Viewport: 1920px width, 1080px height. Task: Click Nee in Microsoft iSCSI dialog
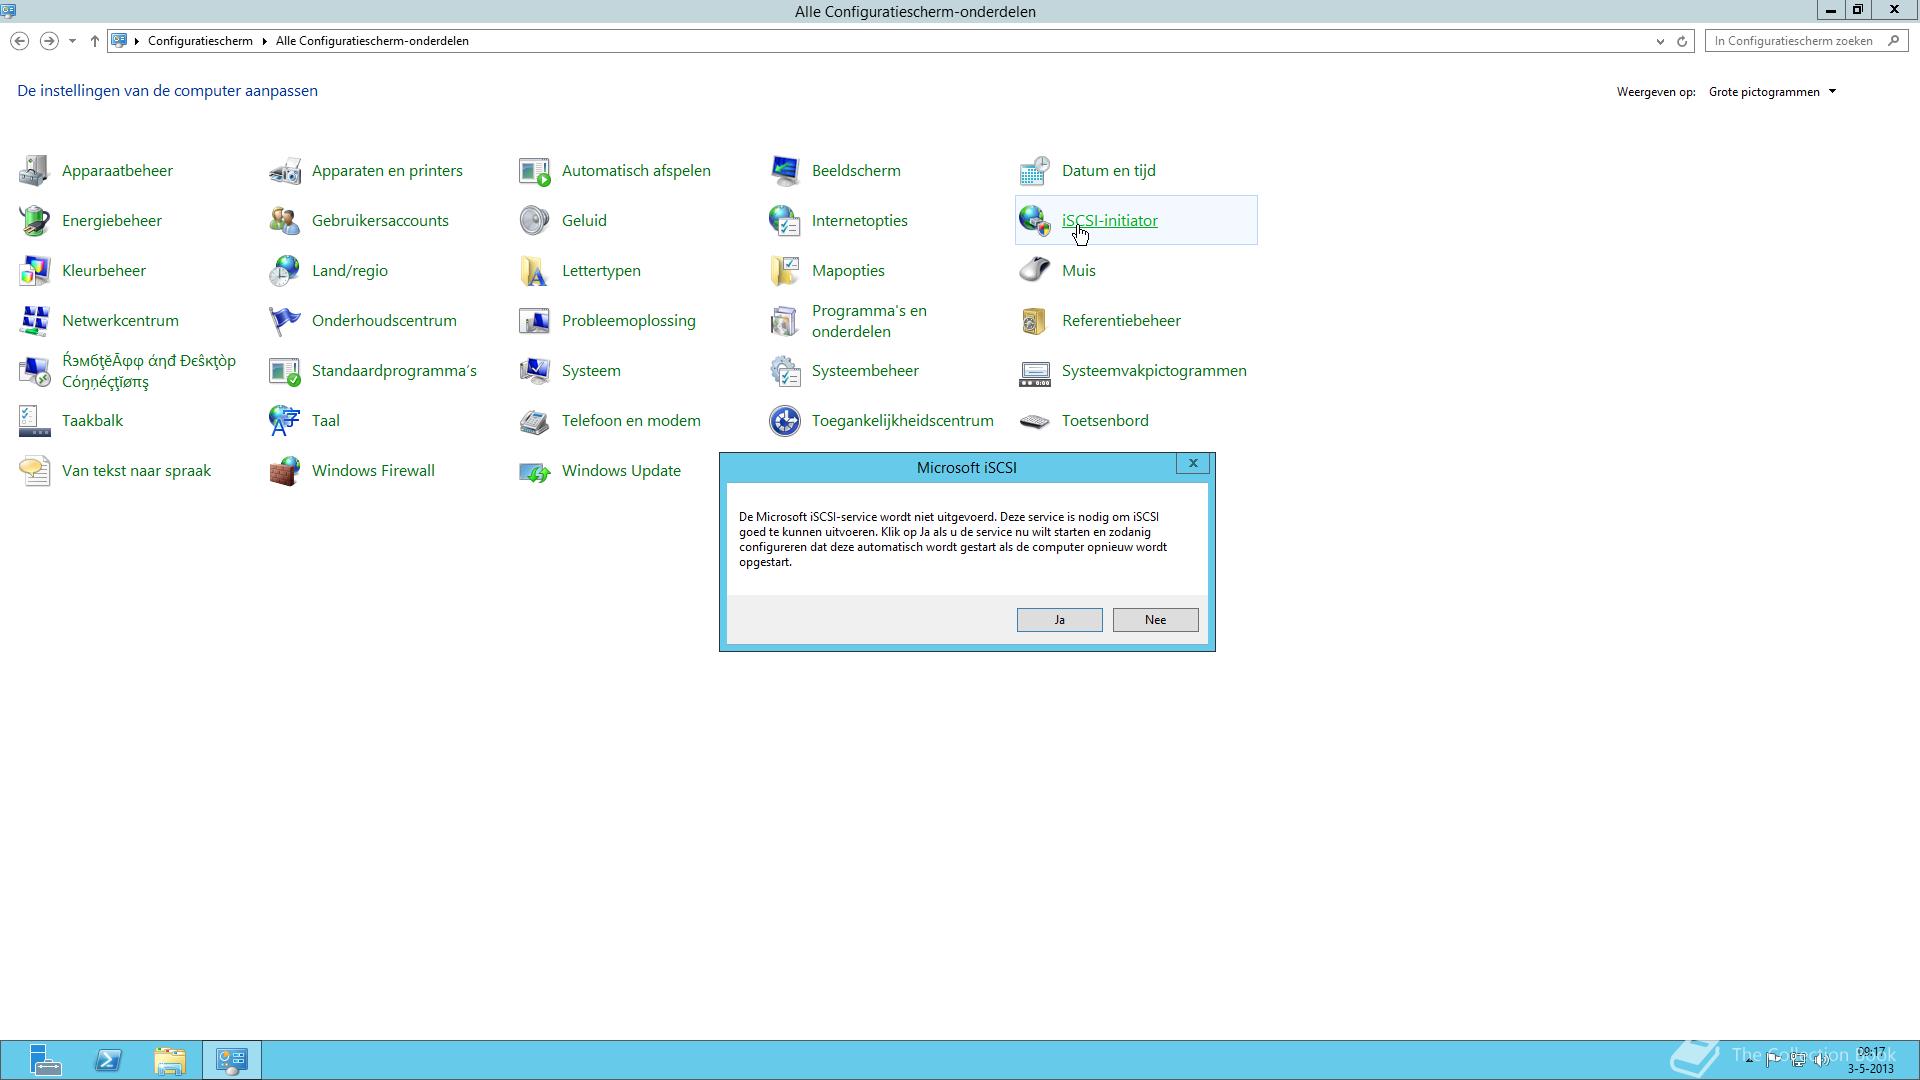tap(1155, 620)
